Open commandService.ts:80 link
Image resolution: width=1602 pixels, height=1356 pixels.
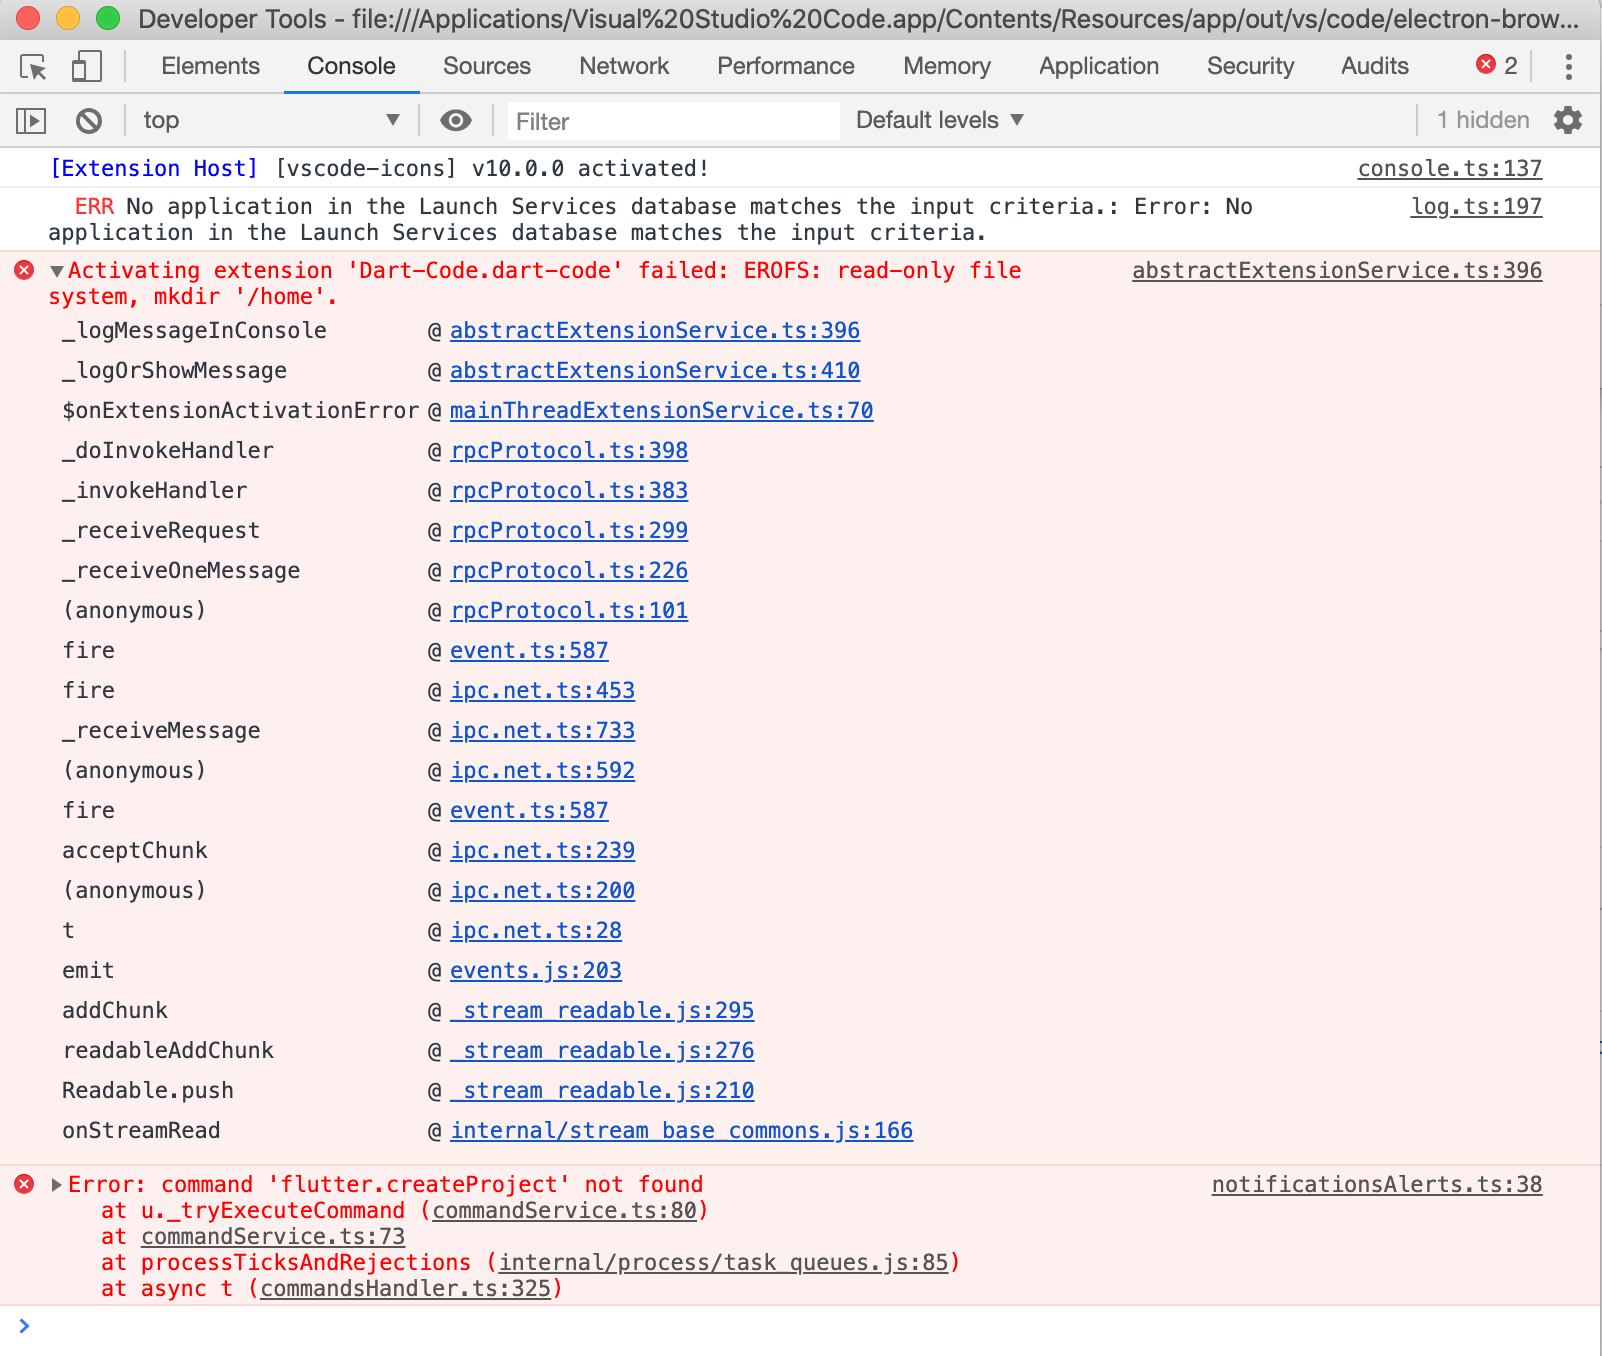click(564, 1210)
